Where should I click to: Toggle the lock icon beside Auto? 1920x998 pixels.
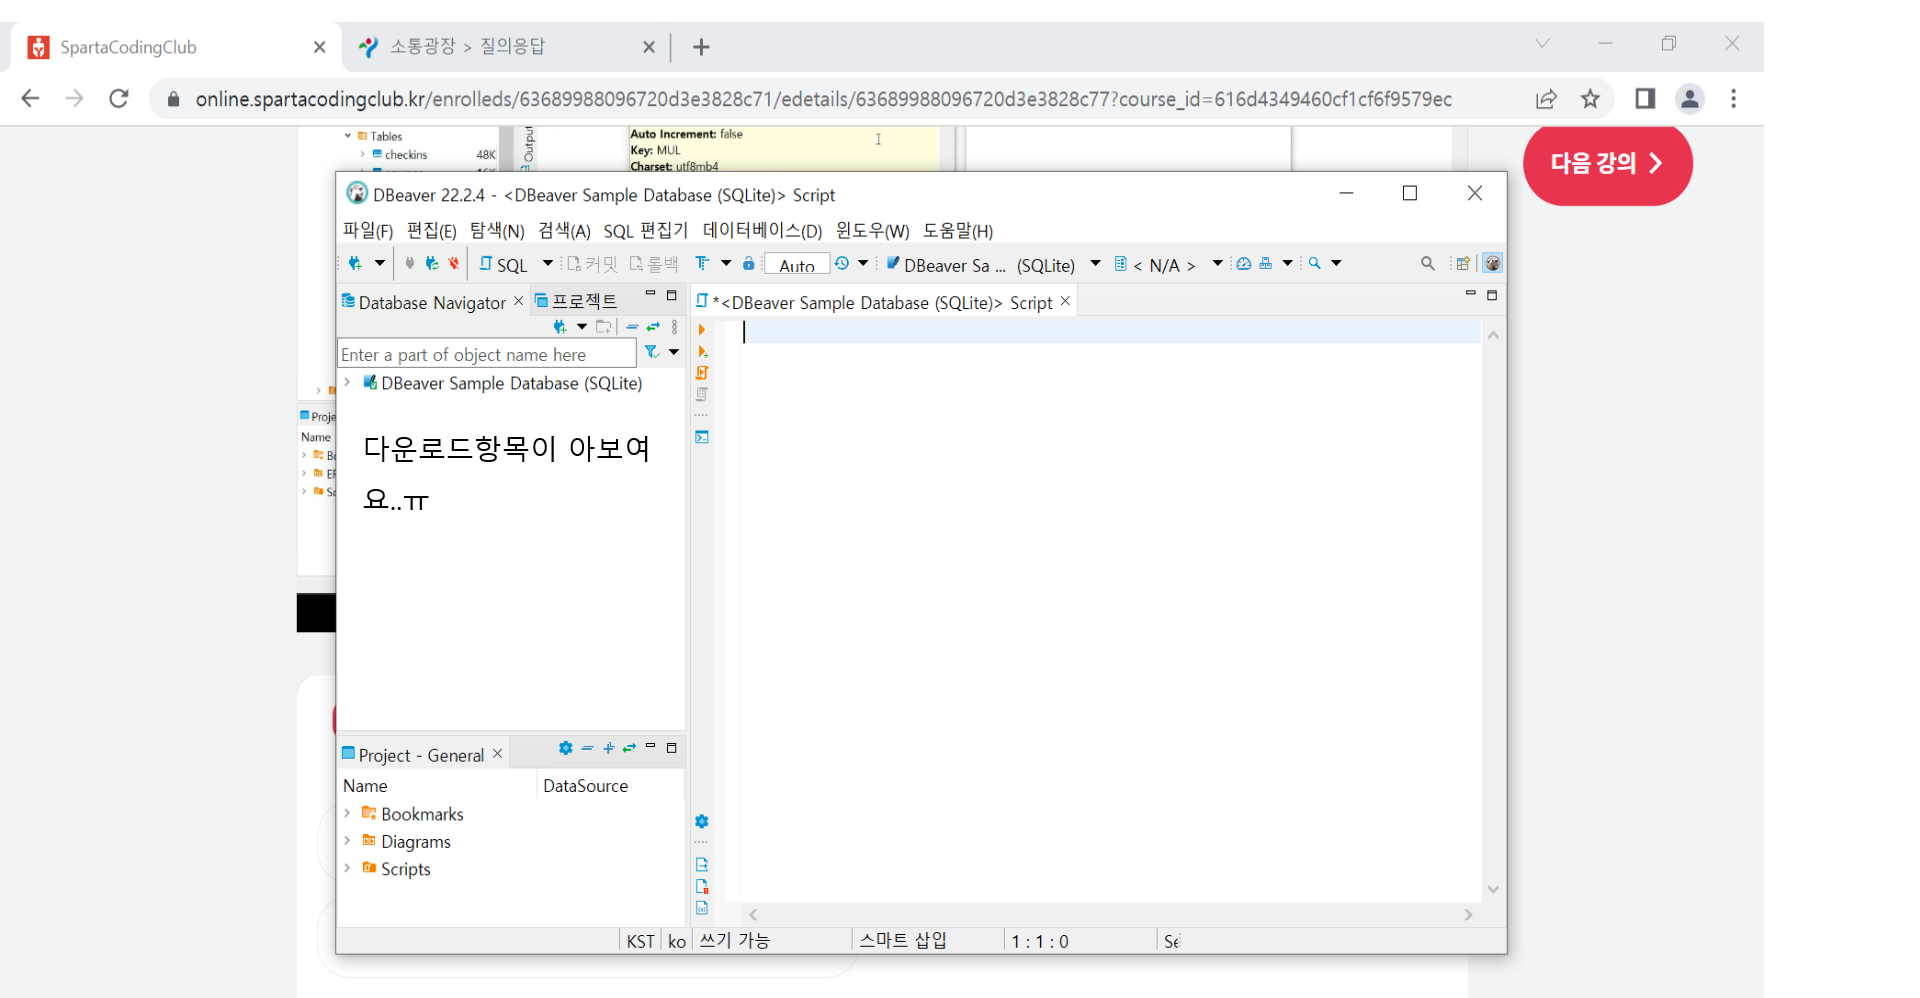click(749, 263)
